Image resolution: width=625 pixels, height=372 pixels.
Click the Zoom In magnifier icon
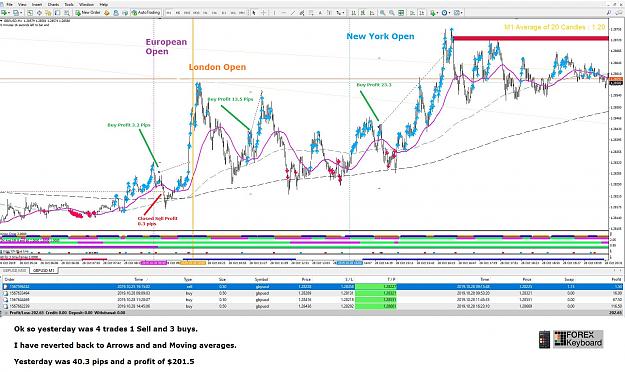[x=382, y=13]
